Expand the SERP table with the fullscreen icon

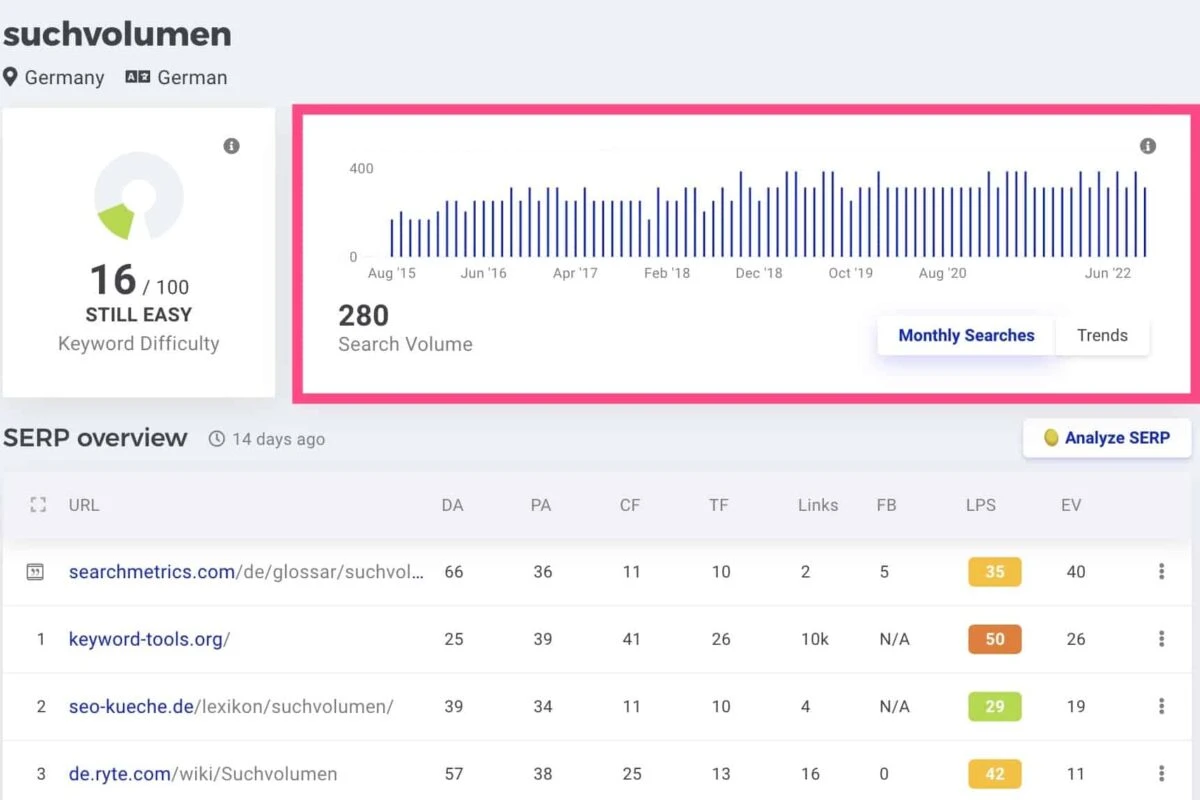pos(38,505)
